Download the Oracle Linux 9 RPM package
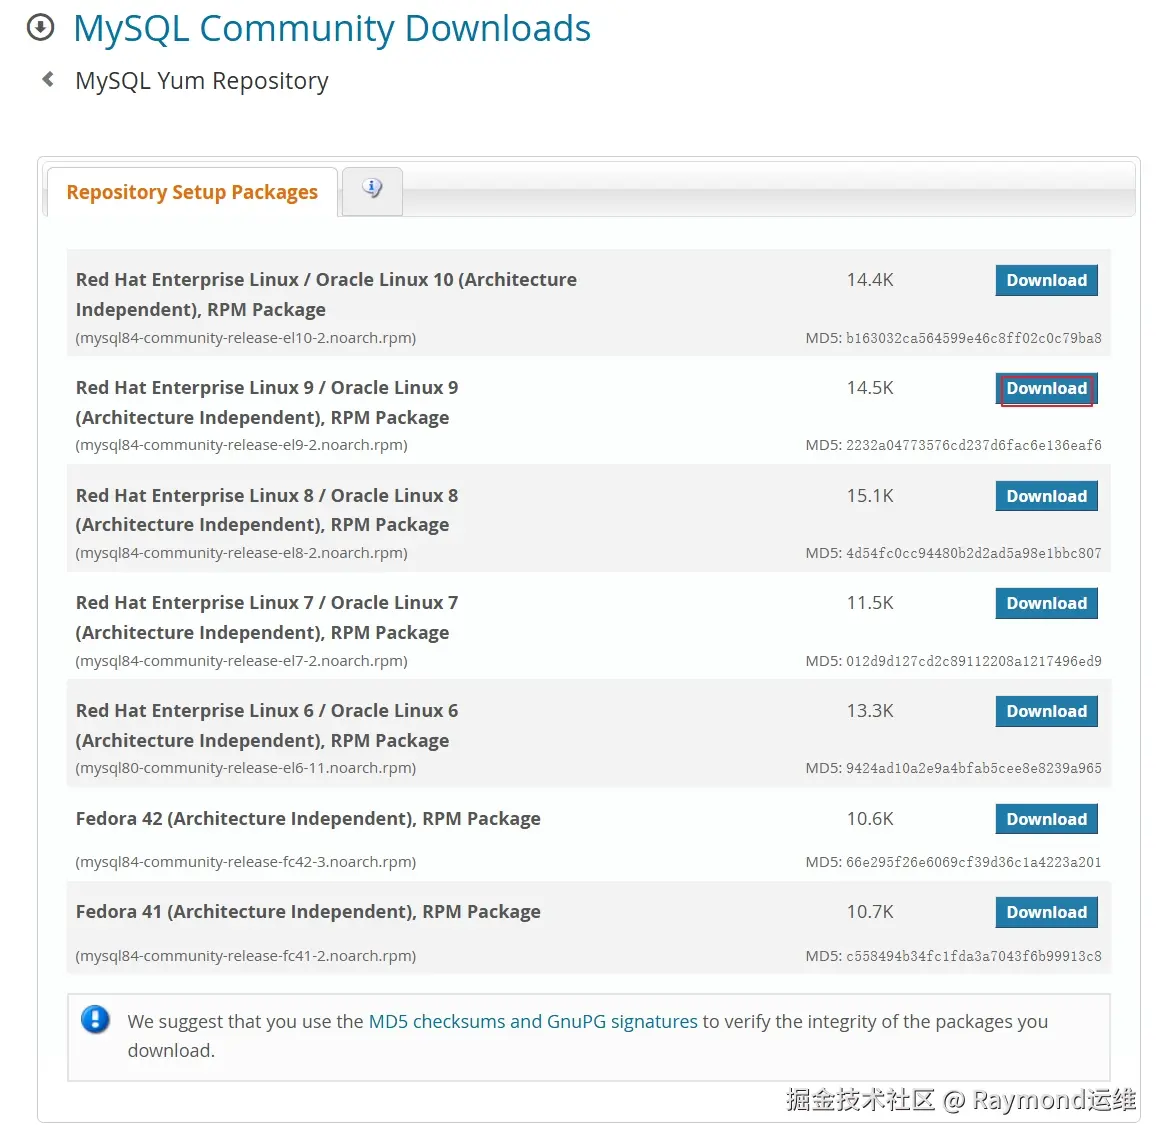The width and height of the screenshot is (1166, 1144). 1046,388
